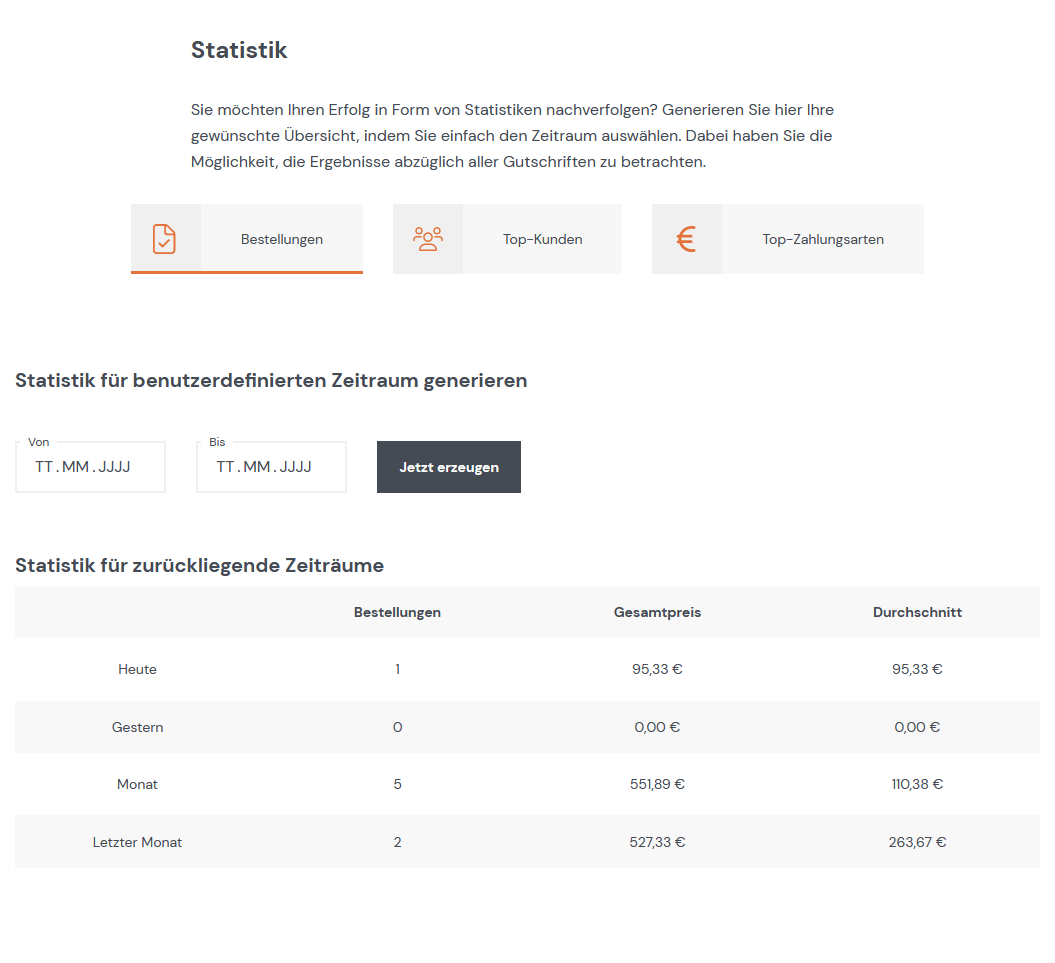
Task: Click heading Statistik für benutzerdefinierten Zeitraum generieren
Action: click(x=271, y=380)
